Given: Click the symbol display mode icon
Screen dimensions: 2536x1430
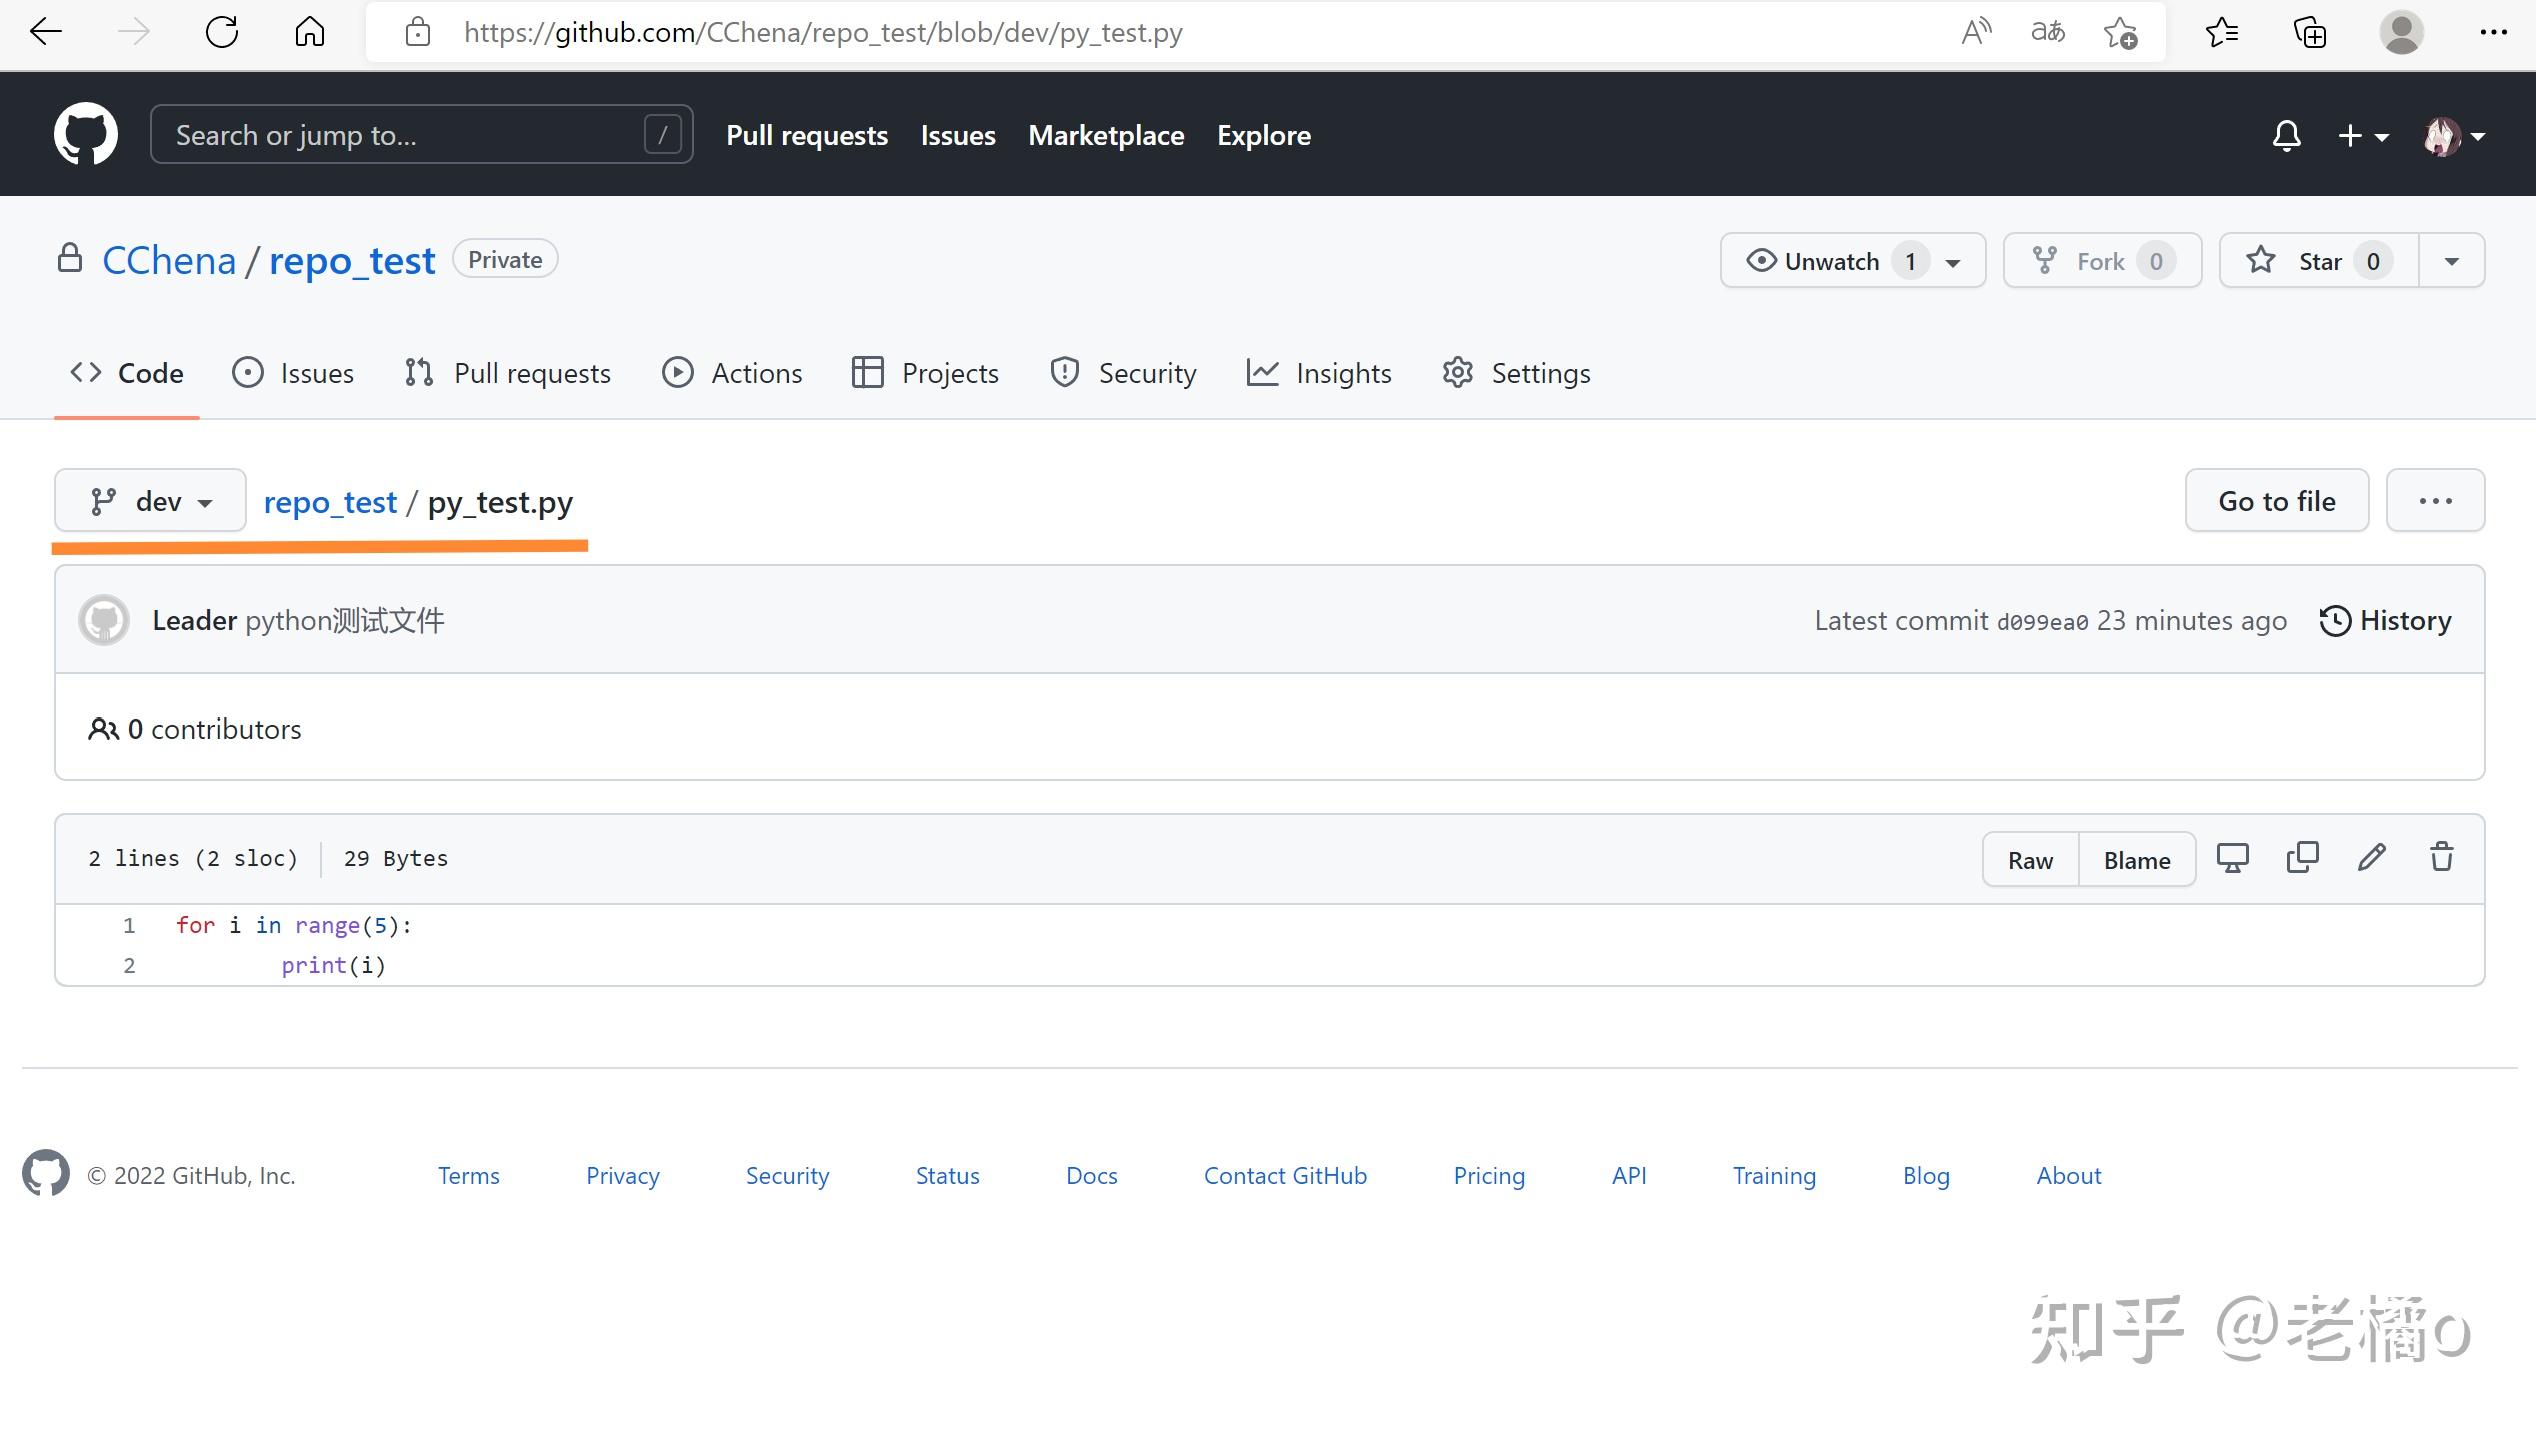Looking at the screenshot, I should pos(2233,857).
